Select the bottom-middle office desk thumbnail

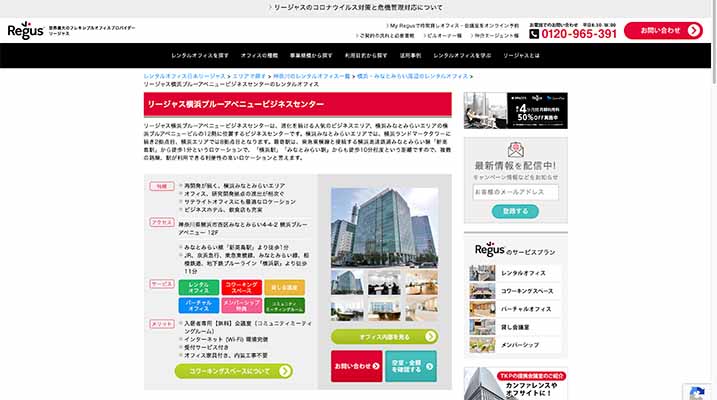384,309
